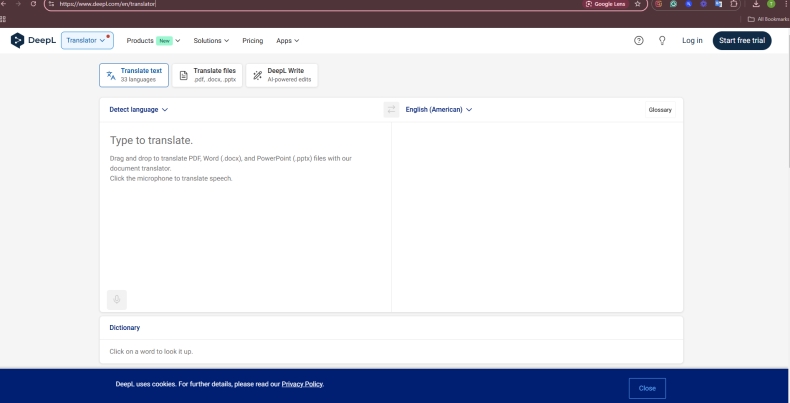Open the Solutions menu
790x403 pixels.
[x=211, y=40]
